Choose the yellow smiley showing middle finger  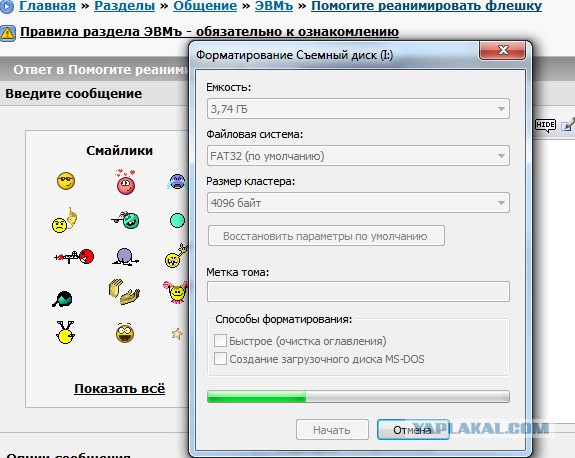65,220
